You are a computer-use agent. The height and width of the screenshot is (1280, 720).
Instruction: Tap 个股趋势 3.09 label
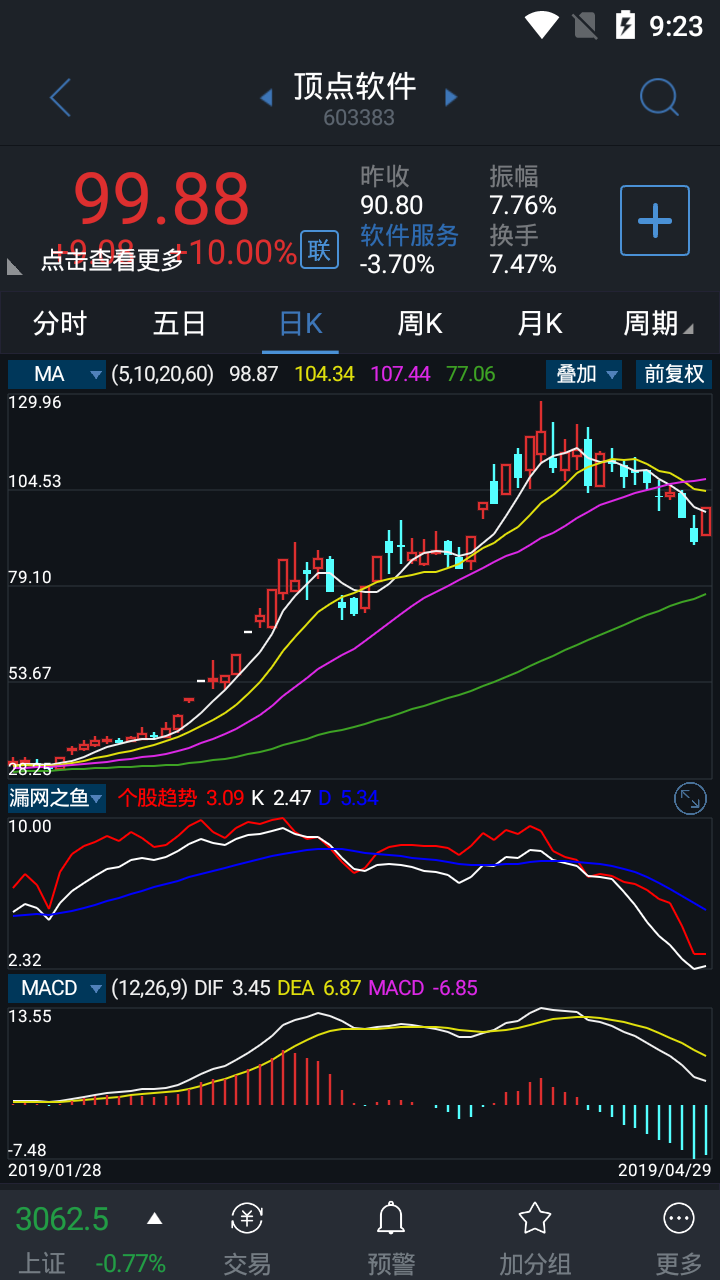[x=180, y=798]
